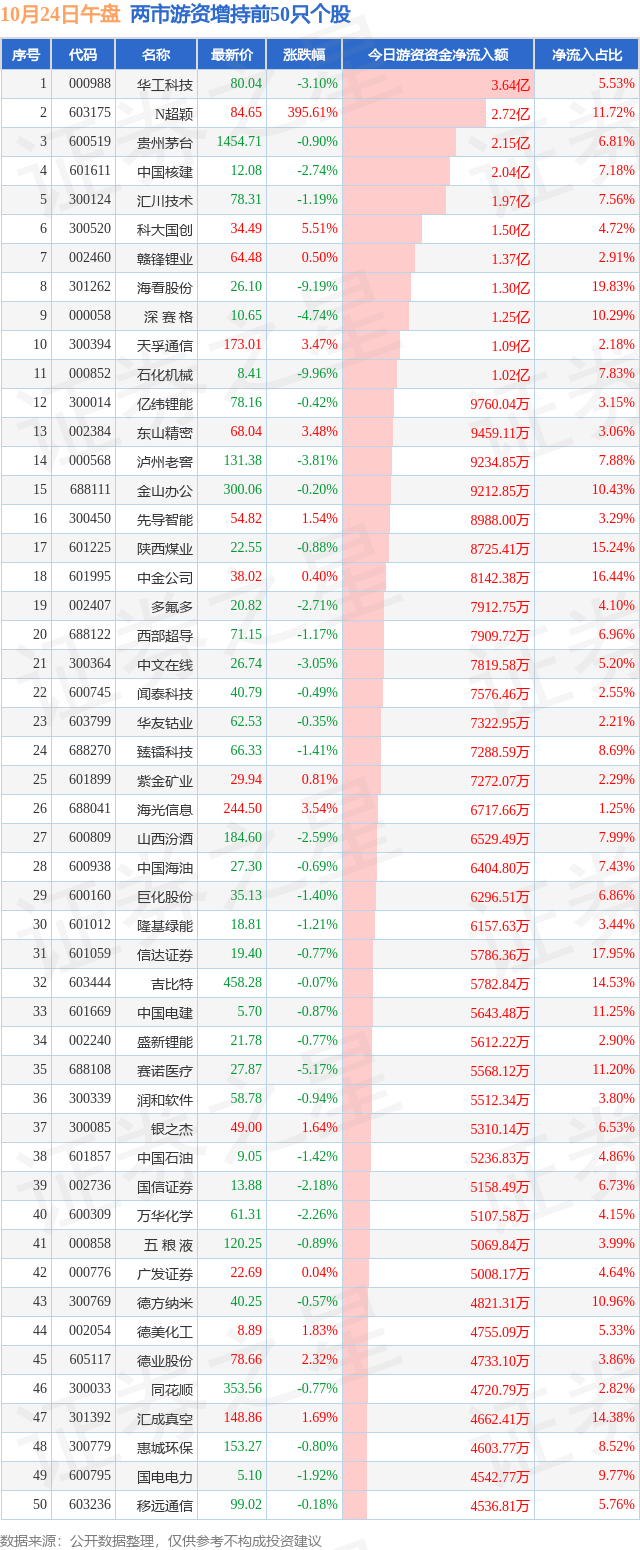This screenshot has width=640, height=1550.
Task: Select stock name 银之杰
Action: [x=172, y=1128]
